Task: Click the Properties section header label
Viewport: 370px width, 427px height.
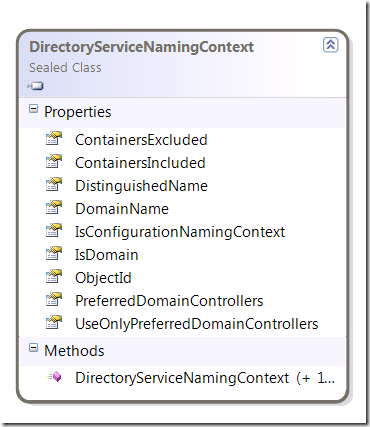Action: click(x=78, y=112)
